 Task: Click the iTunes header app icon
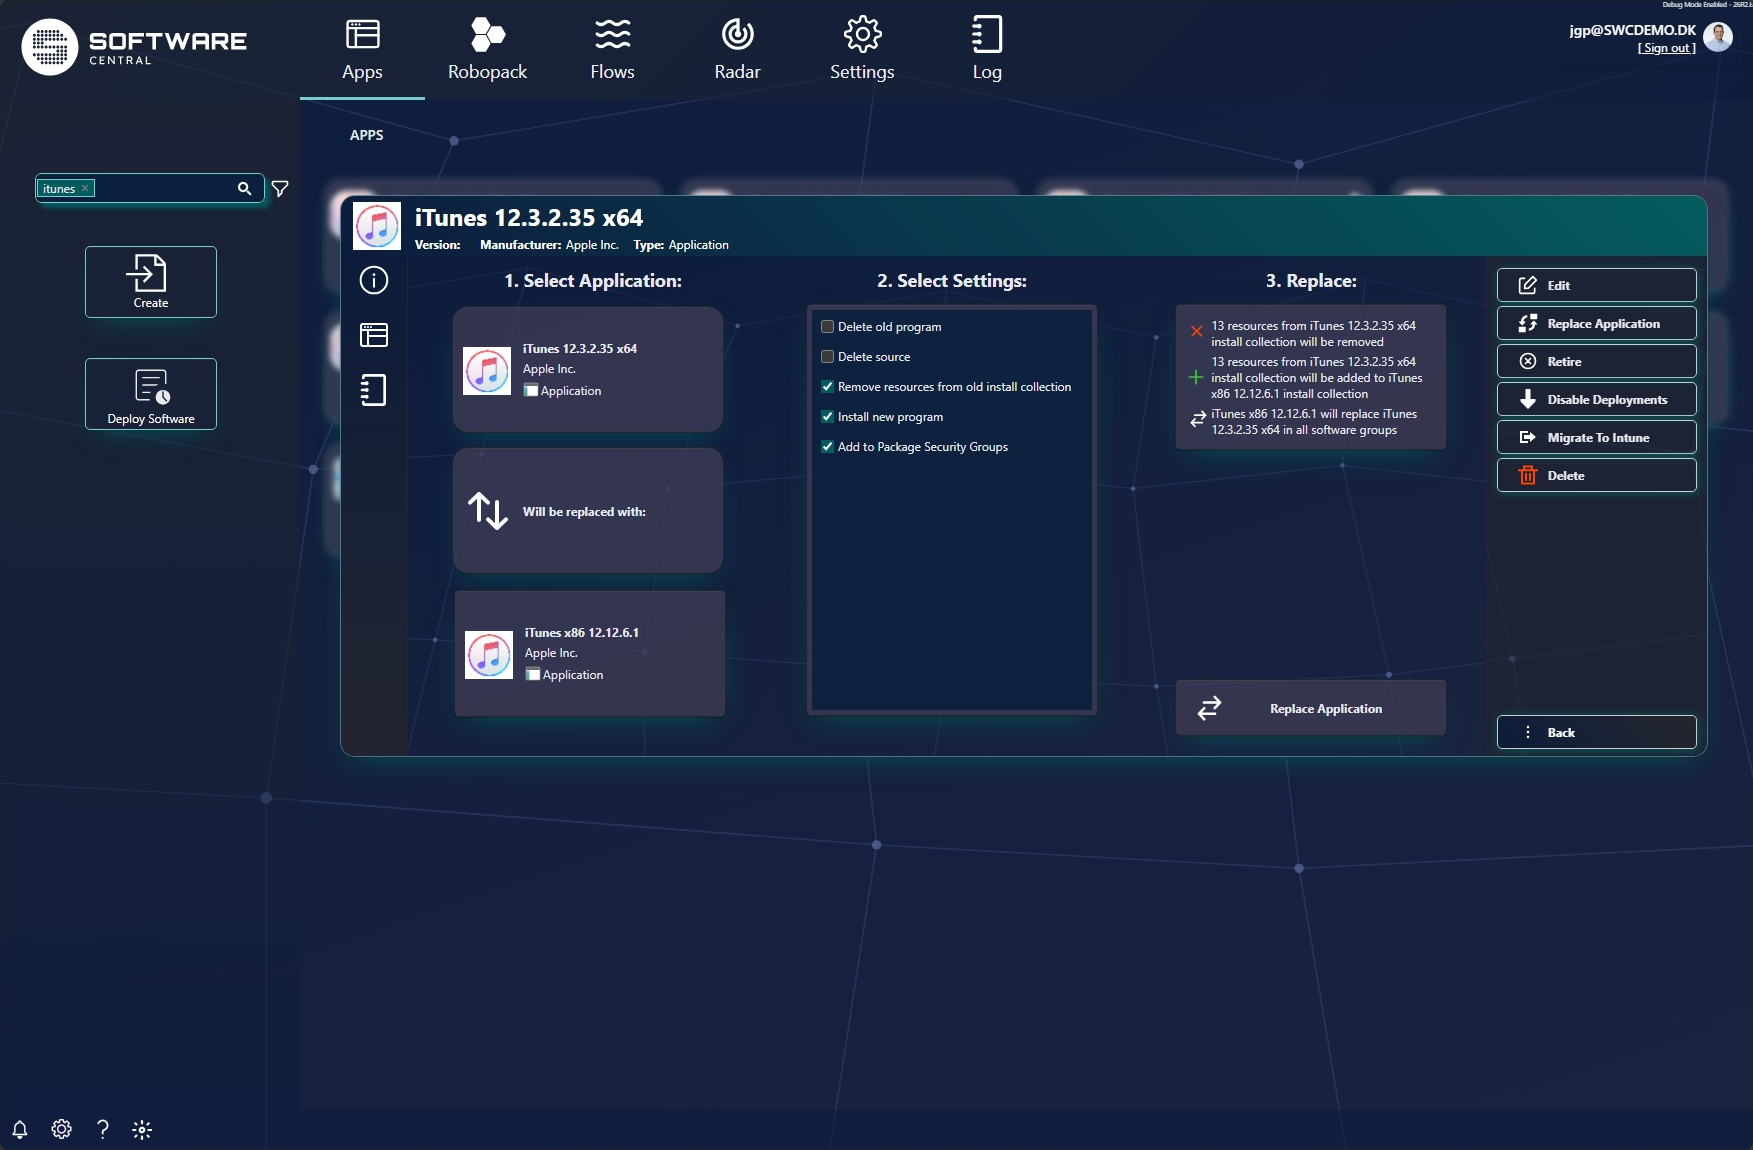[377, 226]
